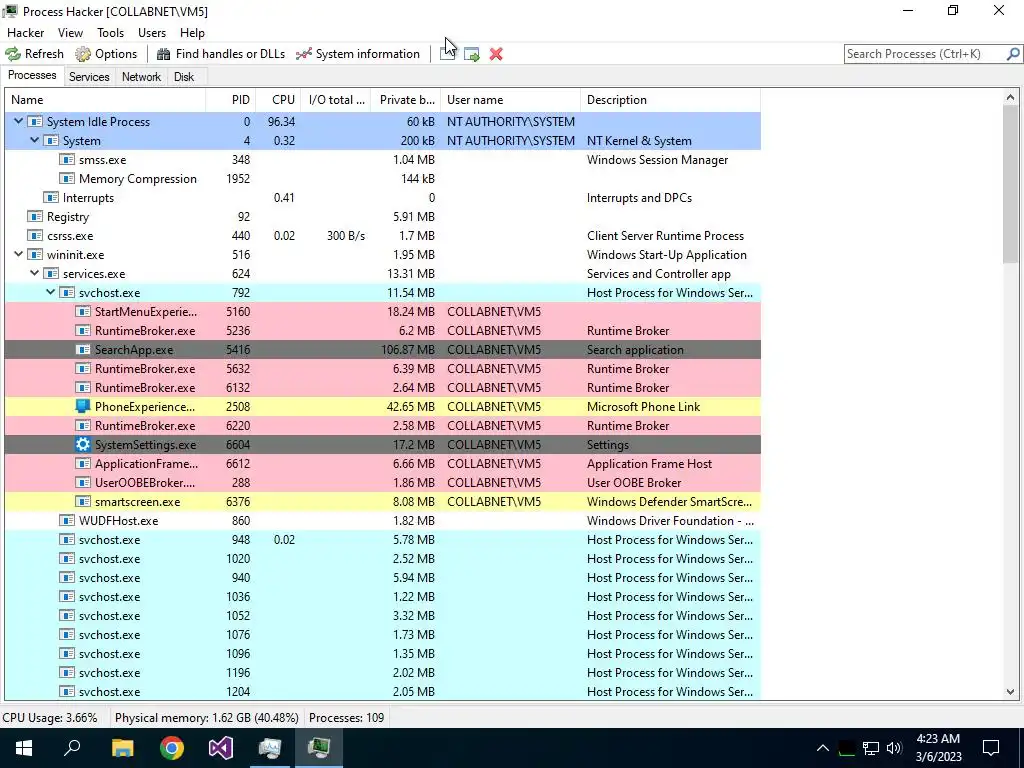1024x768 pixels.
Task: Select the UserOOBEBroker process row
Action: 383,483
